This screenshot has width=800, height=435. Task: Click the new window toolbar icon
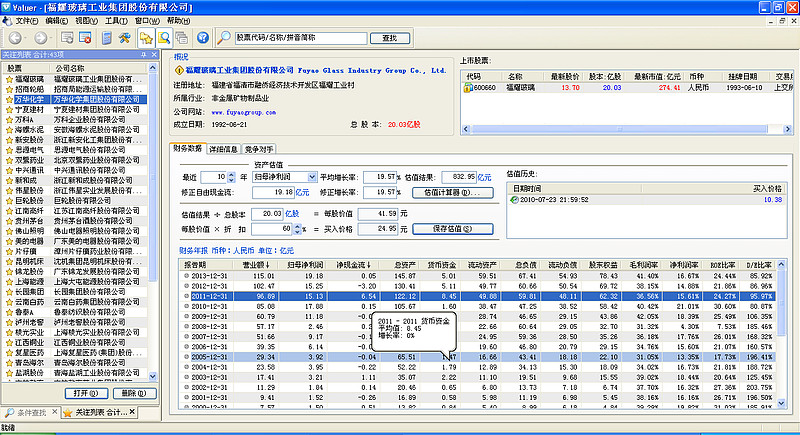point(67,38)
